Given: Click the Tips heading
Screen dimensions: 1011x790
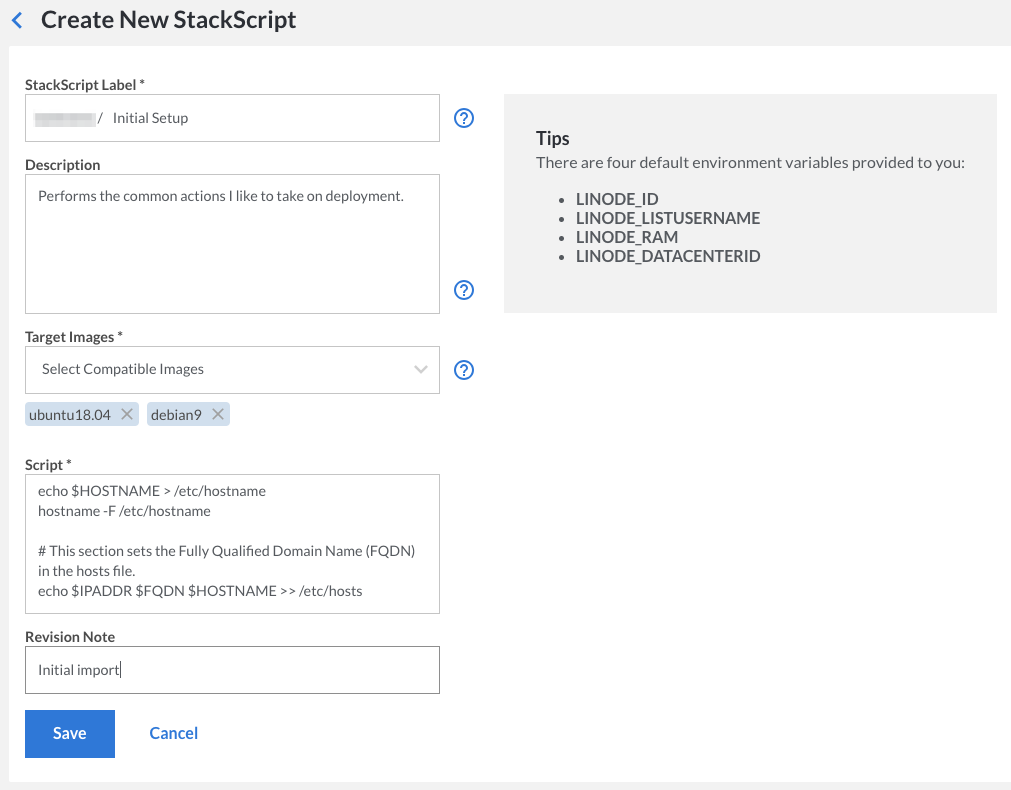Looking at the screenshot, I should tap(552, 139).
